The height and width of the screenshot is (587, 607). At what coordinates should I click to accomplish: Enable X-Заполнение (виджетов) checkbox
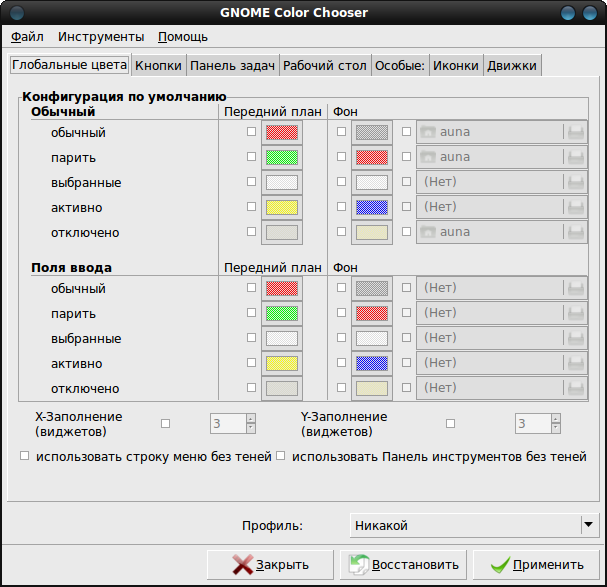[165, 424]
